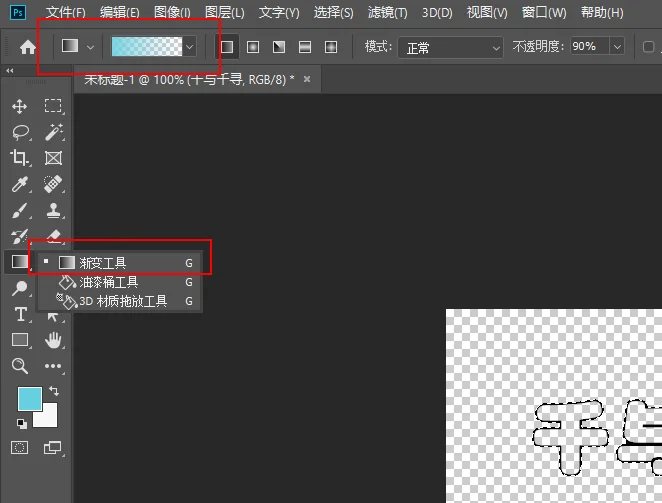Image resolution: width=662 pixels, height=503 pixels.
Task: Select the Eyedropper tool
Action: click(x=19, y=184)
